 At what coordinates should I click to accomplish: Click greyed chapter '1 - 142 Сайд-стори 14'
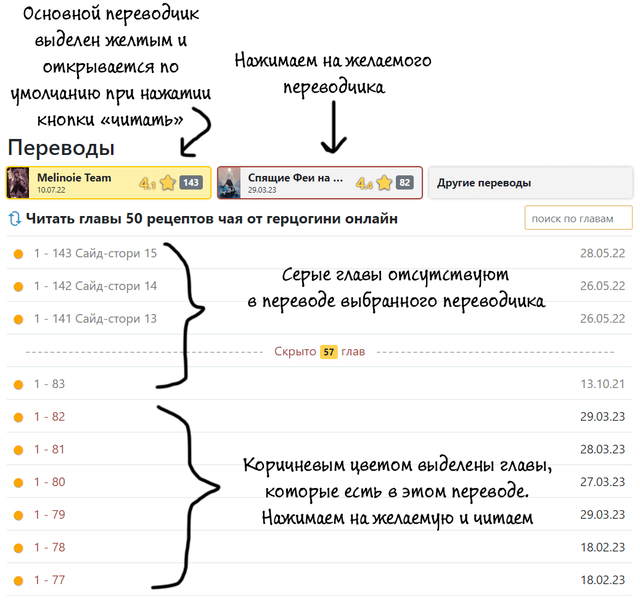[x=95, y=286]
